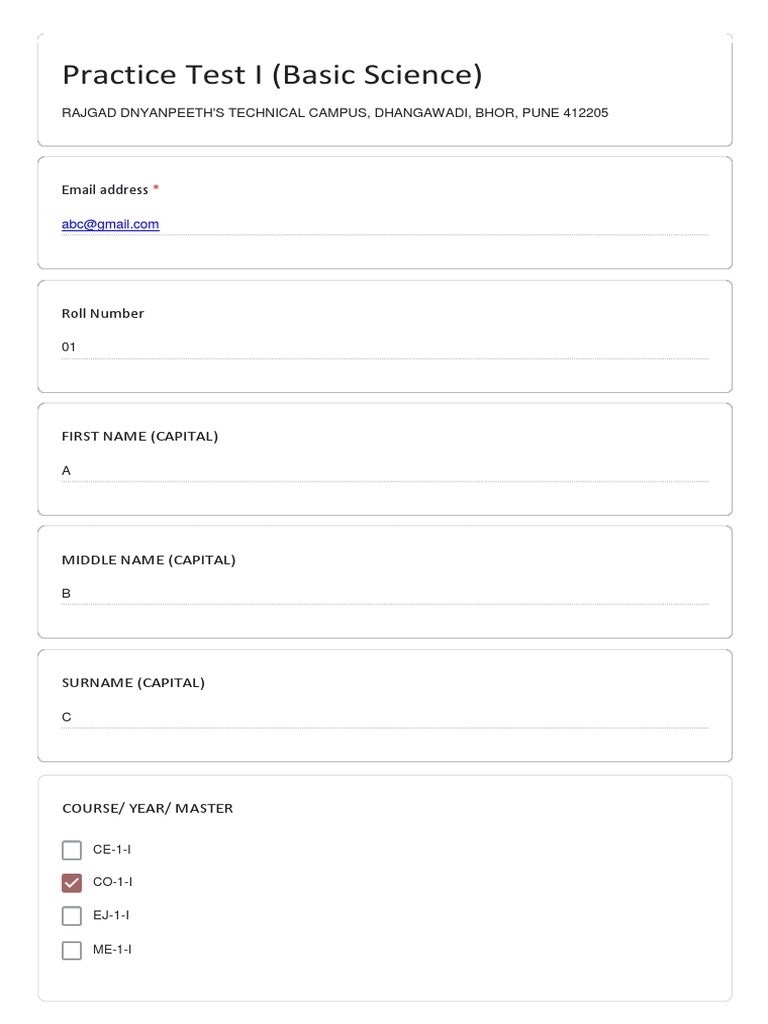This screenshot has height=1024, width=768.
Task: Focus the Roll Number field containing 01
Action: click(385, 347)
